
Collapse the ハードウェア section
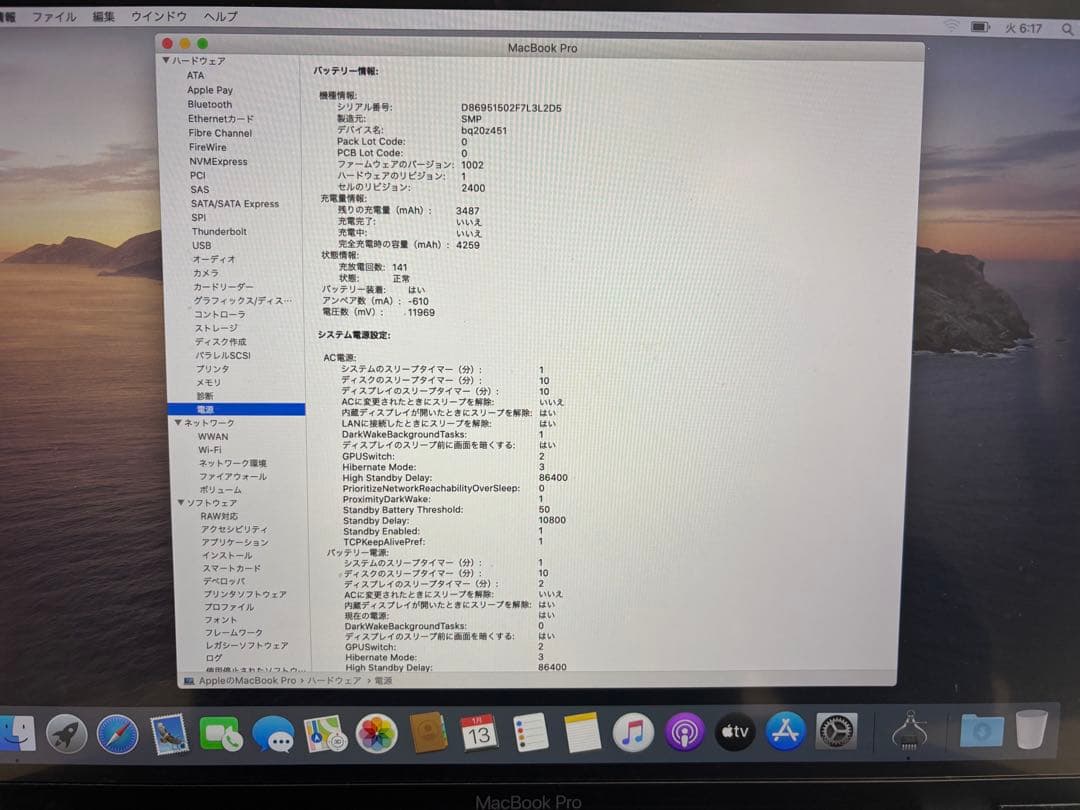pos(166,61)
